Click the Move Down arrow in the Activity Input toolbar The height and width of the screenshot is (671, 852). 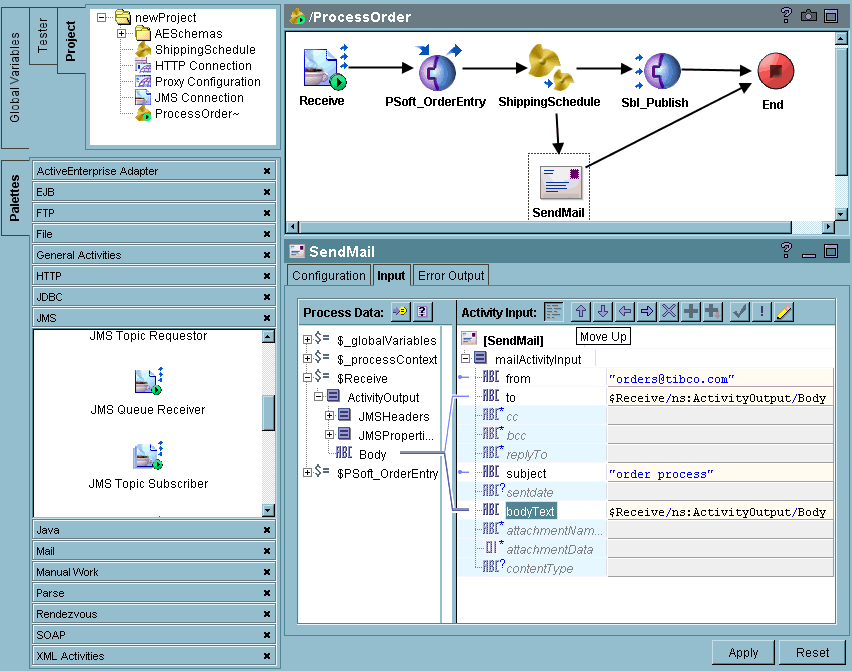(603, 311)
